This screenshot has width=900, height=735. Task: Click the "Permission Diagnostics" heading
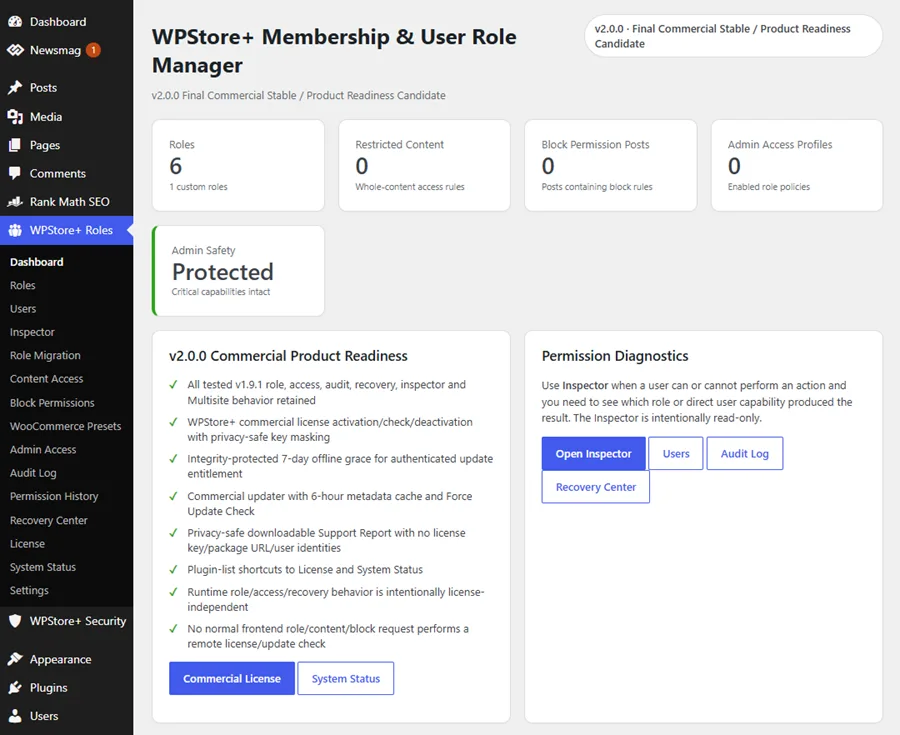click(615, 356)
